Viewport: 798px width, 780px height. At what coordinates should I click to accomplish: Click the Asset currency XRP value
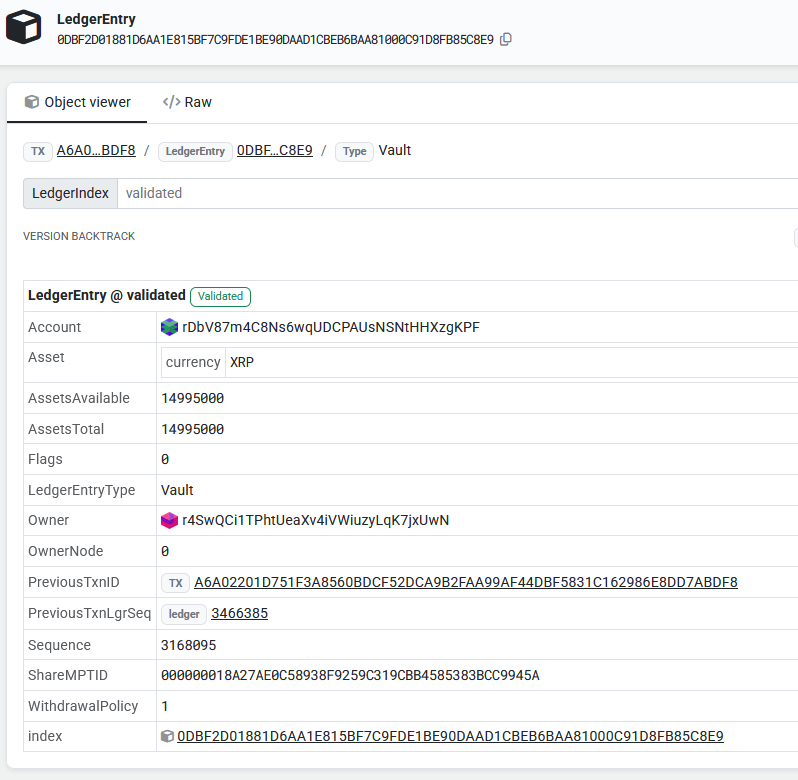(x=242, y=362)
